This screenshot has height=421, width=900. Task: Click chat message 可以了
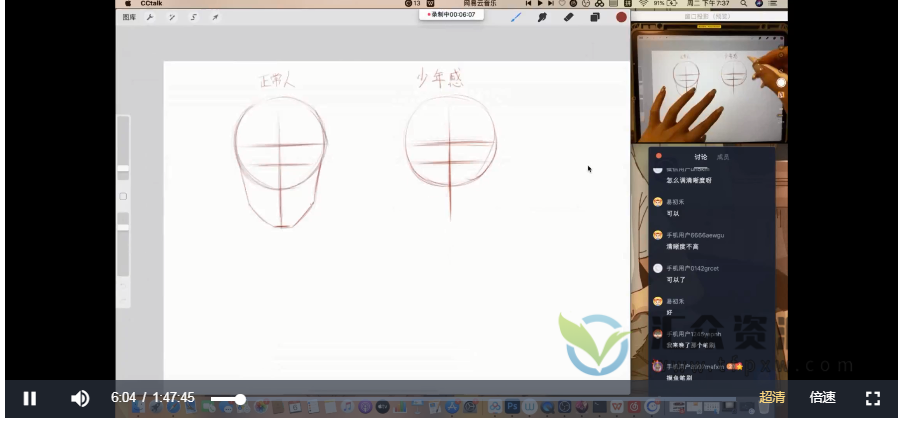pyautogui.click(x=676, y=280)
